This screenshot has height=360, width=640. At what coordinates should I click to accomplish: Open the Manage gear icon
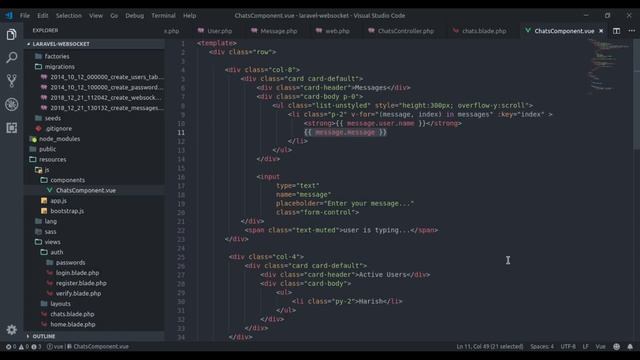pyautogui.click(x=11, y=330)
